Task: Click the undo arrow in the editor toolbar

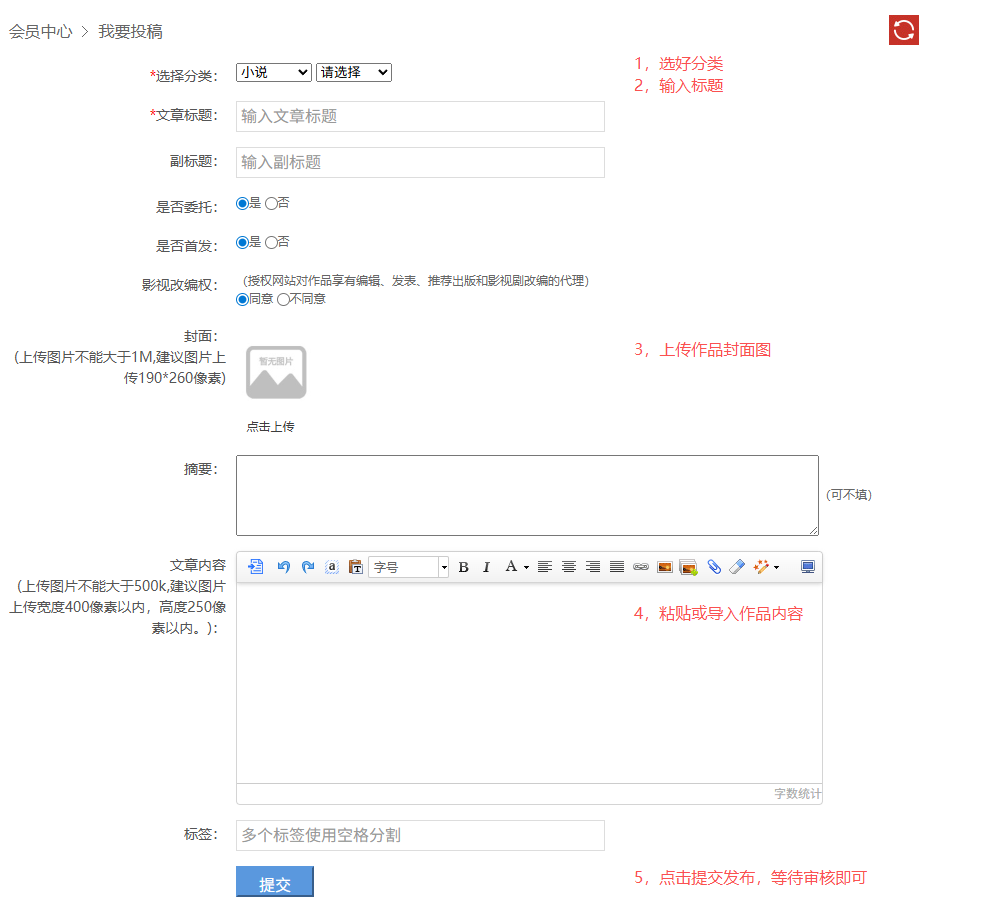Action: pos(283,567)
